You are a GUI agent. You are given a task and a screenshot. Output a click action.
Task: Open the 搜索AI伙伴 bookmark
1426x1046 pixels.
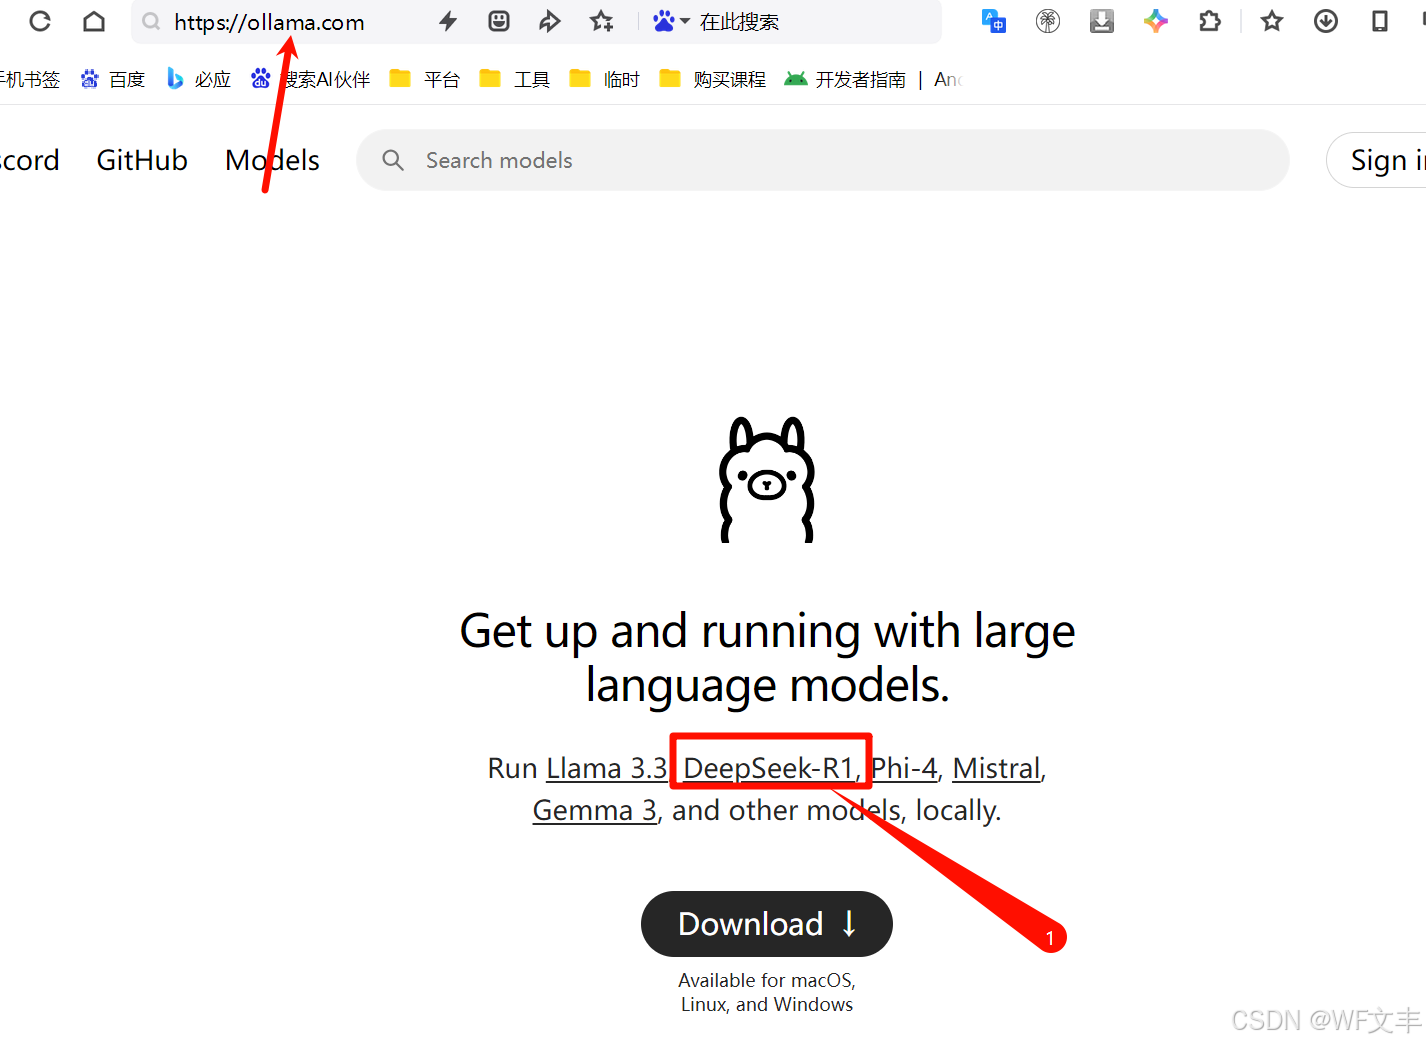click(x=311, y=79)
